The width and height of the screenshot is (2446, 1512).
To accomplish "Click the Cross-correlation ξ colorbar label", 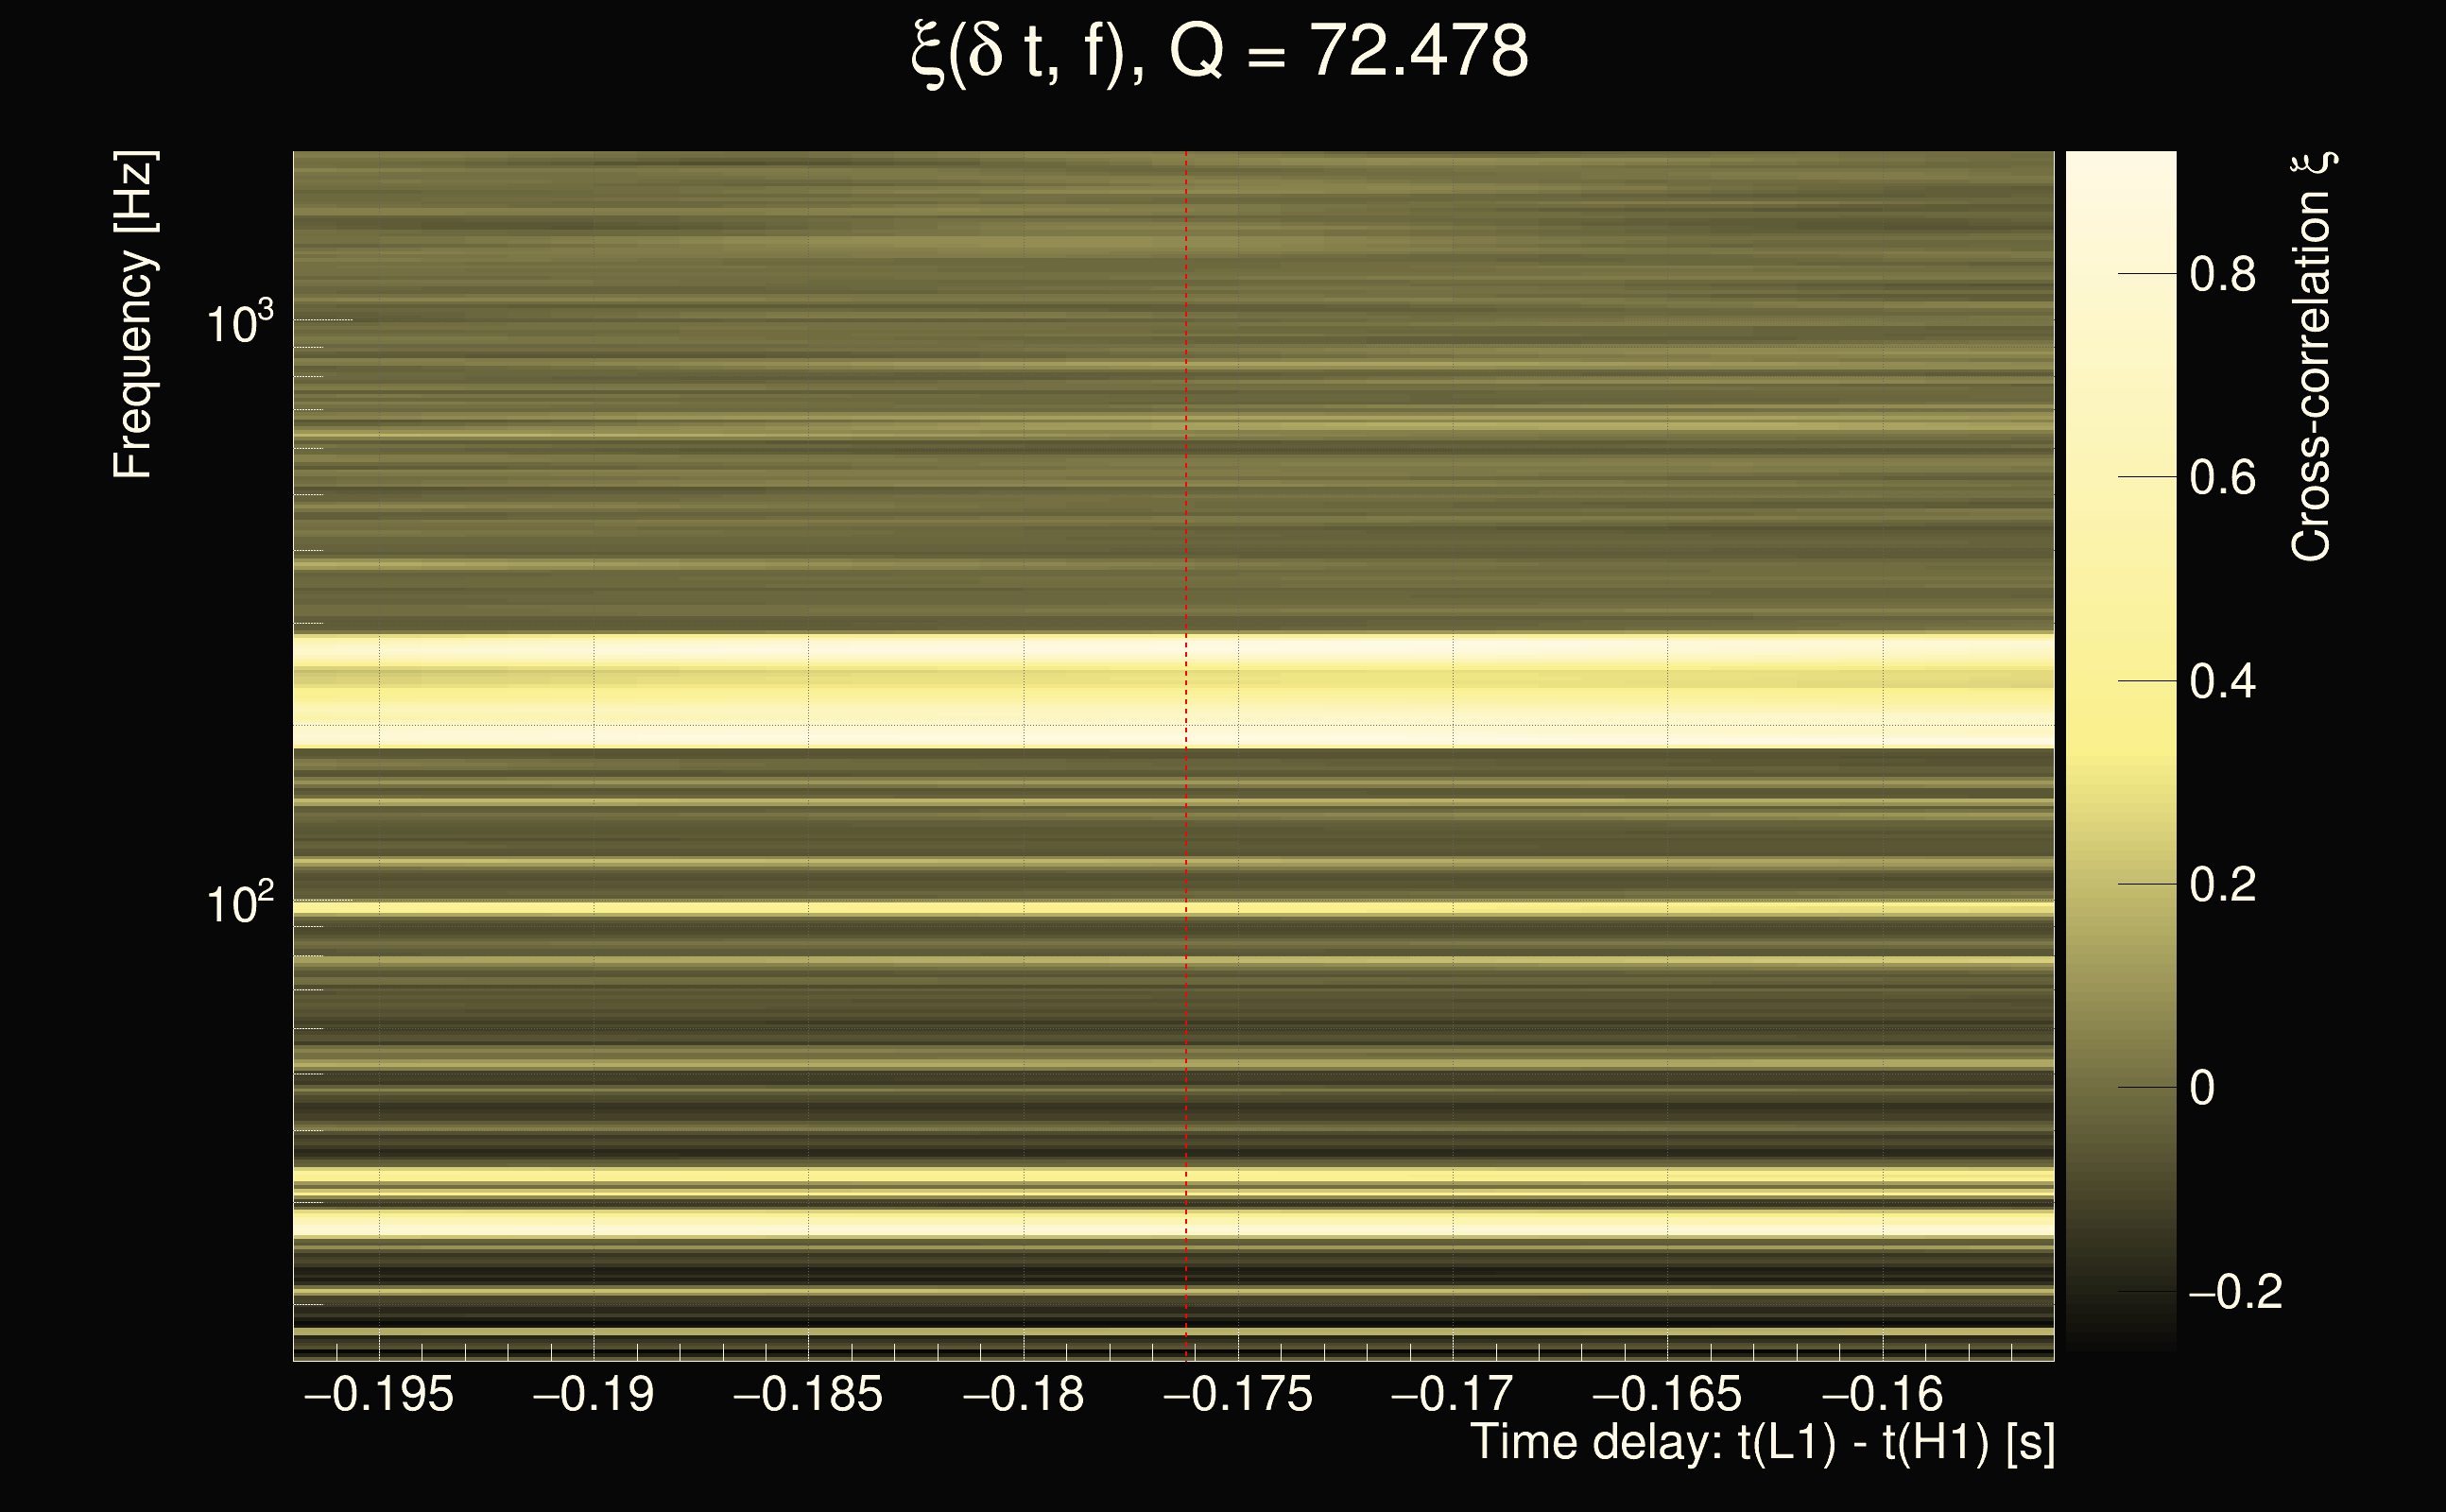I will 2312,357.
